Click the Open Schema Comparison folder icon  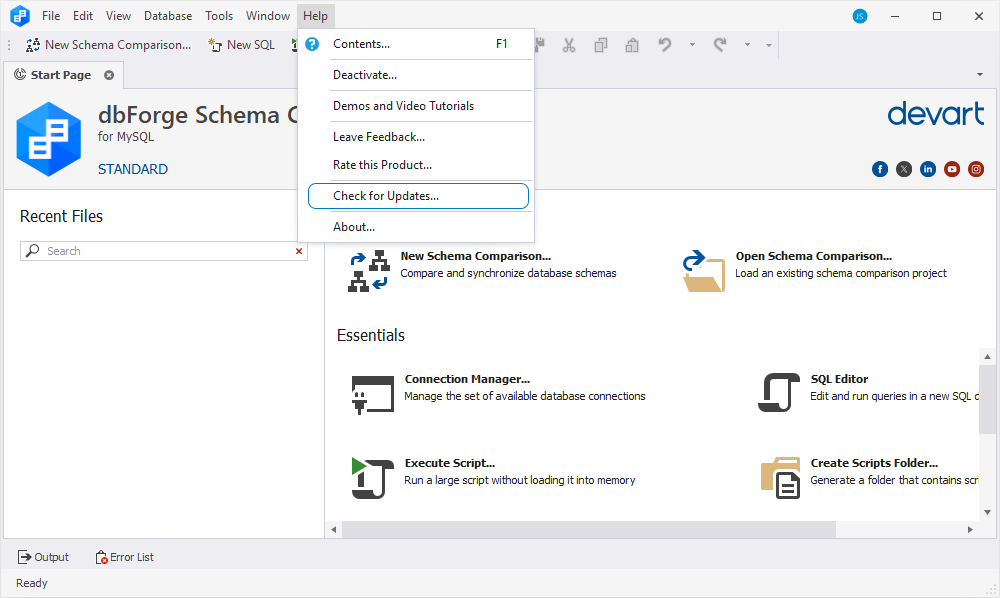703,271
